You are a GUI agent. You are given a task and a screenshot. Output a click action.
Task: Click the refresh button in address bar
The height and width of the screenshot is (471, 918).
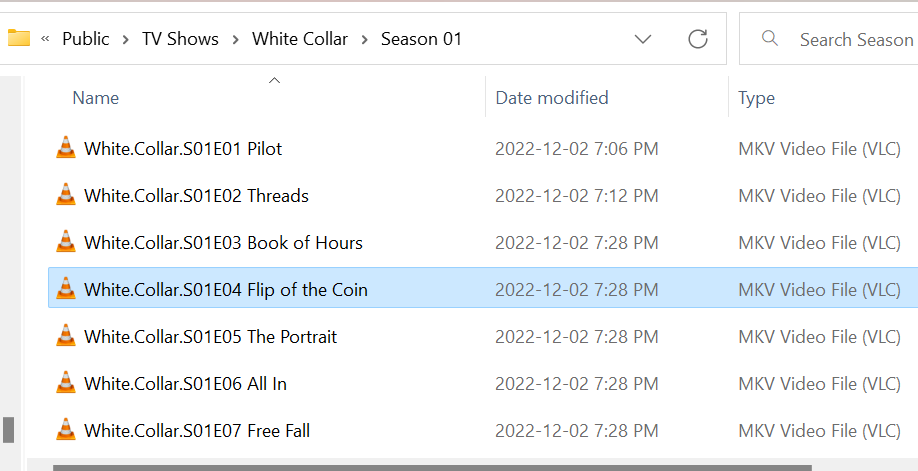[698, 39]
